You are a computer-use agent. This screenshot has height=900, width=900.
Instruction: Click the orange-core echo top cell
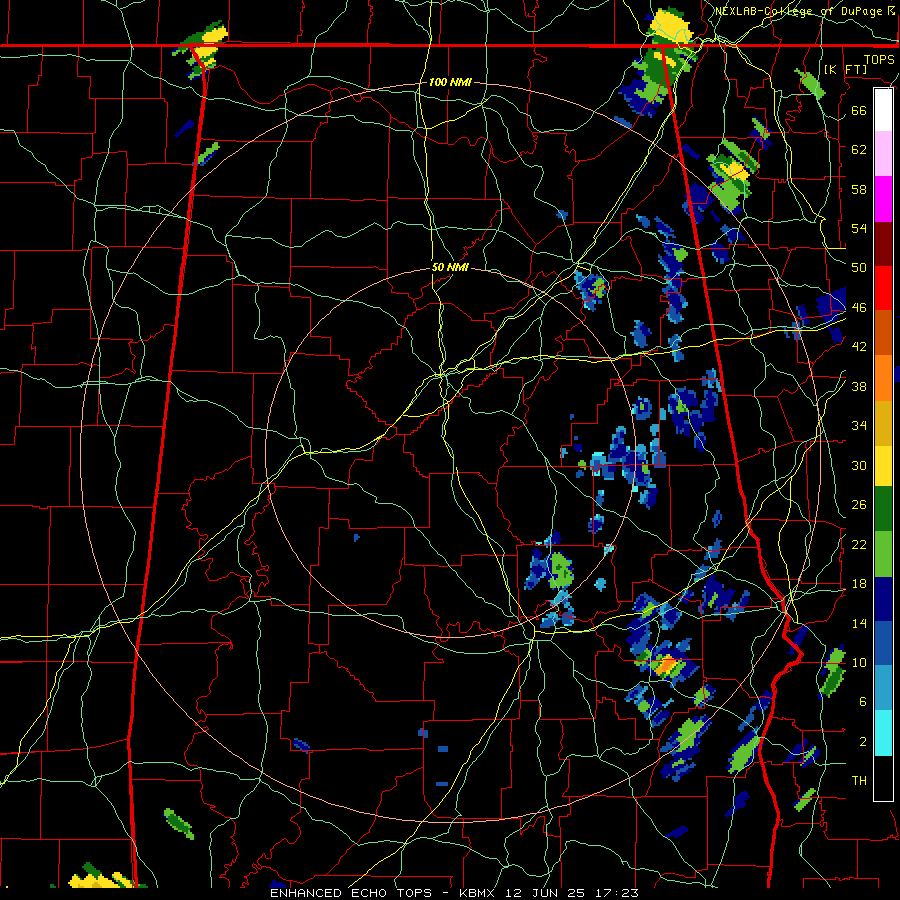(666, 665)
